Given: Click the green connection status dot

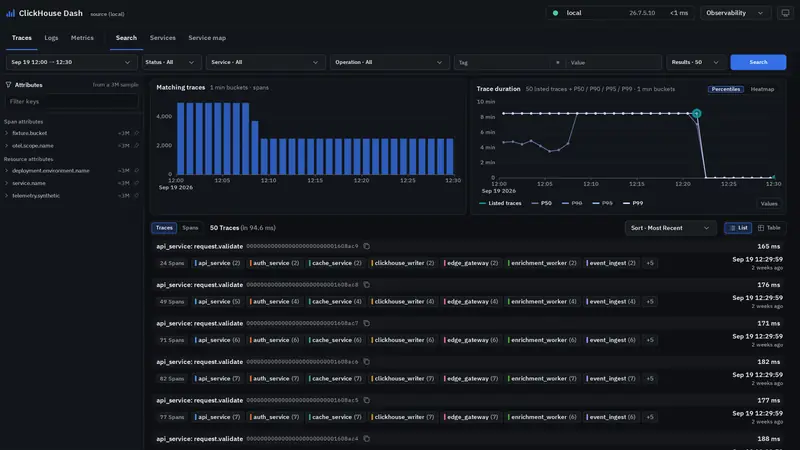Looking at the screenshot, I should [555, 13].
